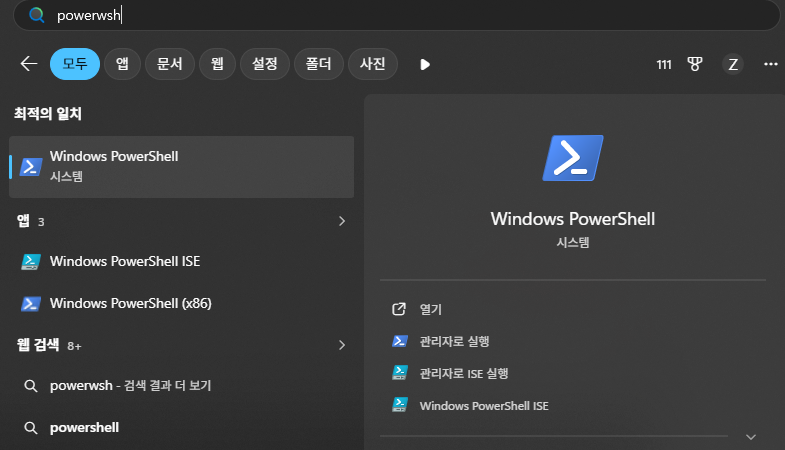Select the 사진 filter tab
The width and height of the screenshot is (785, 450).
tap(372, 64)
